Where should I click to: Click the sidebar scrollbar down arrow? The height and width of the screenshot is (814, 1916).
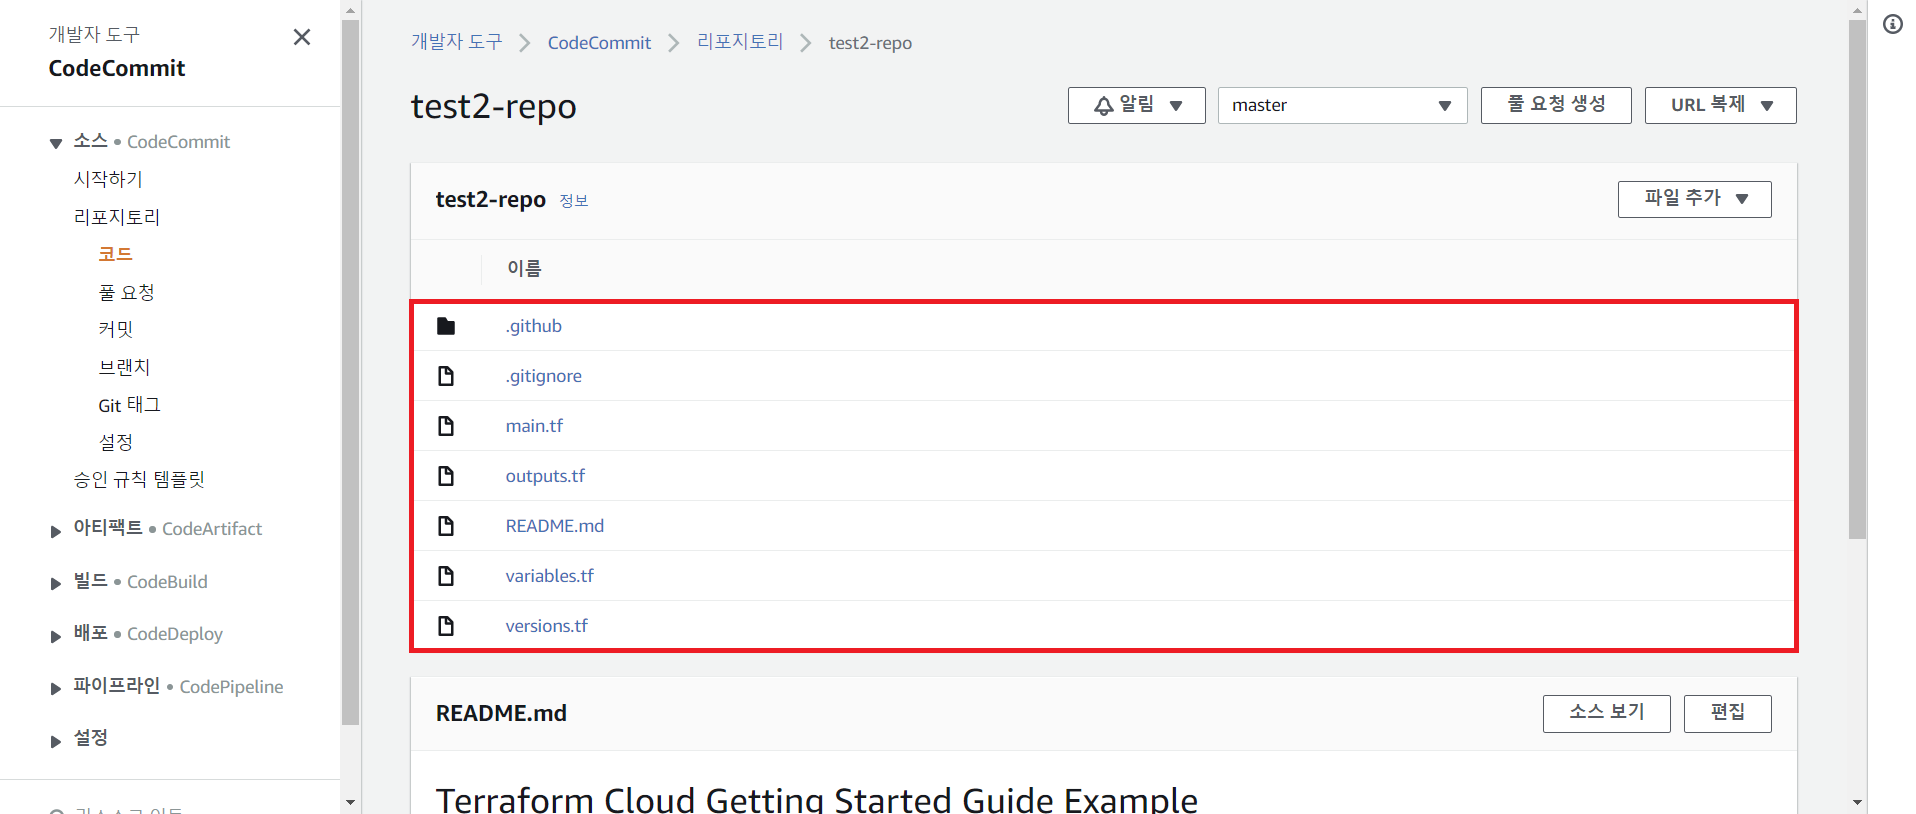click(350, 802)
